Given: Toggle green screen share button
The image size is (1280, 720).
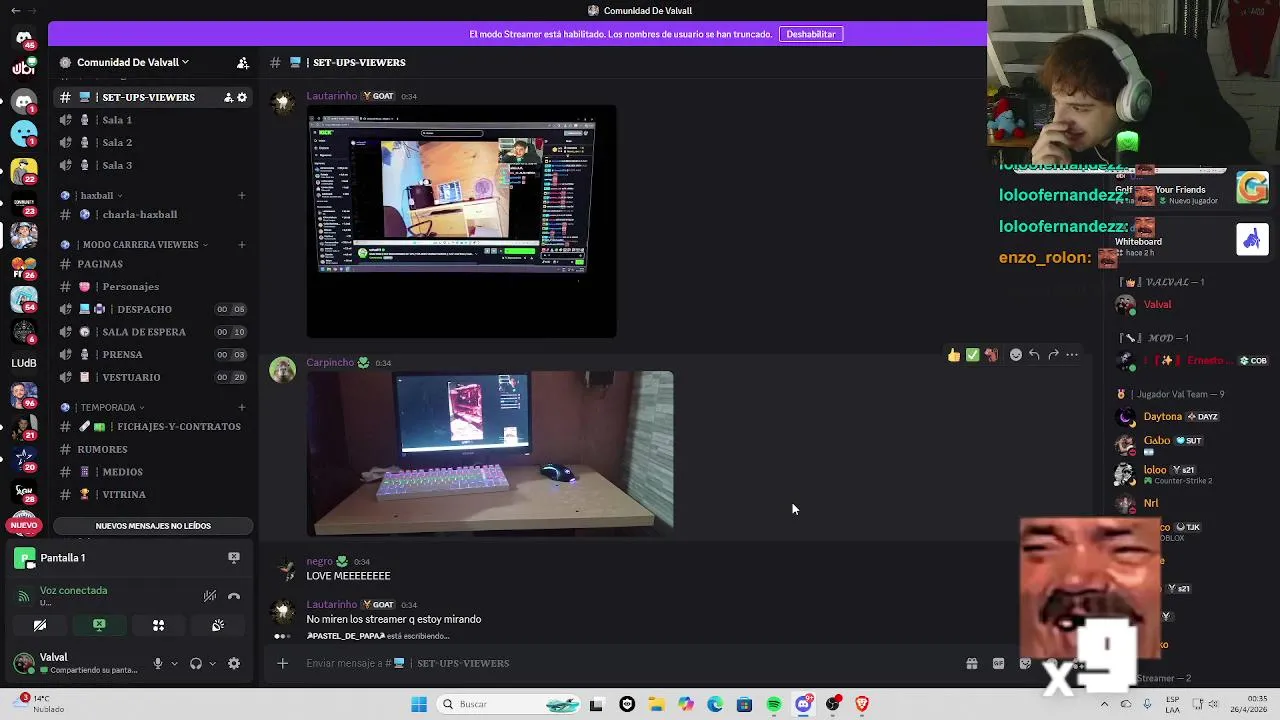Looking at the screenshot, I should (x=99, y=625).
